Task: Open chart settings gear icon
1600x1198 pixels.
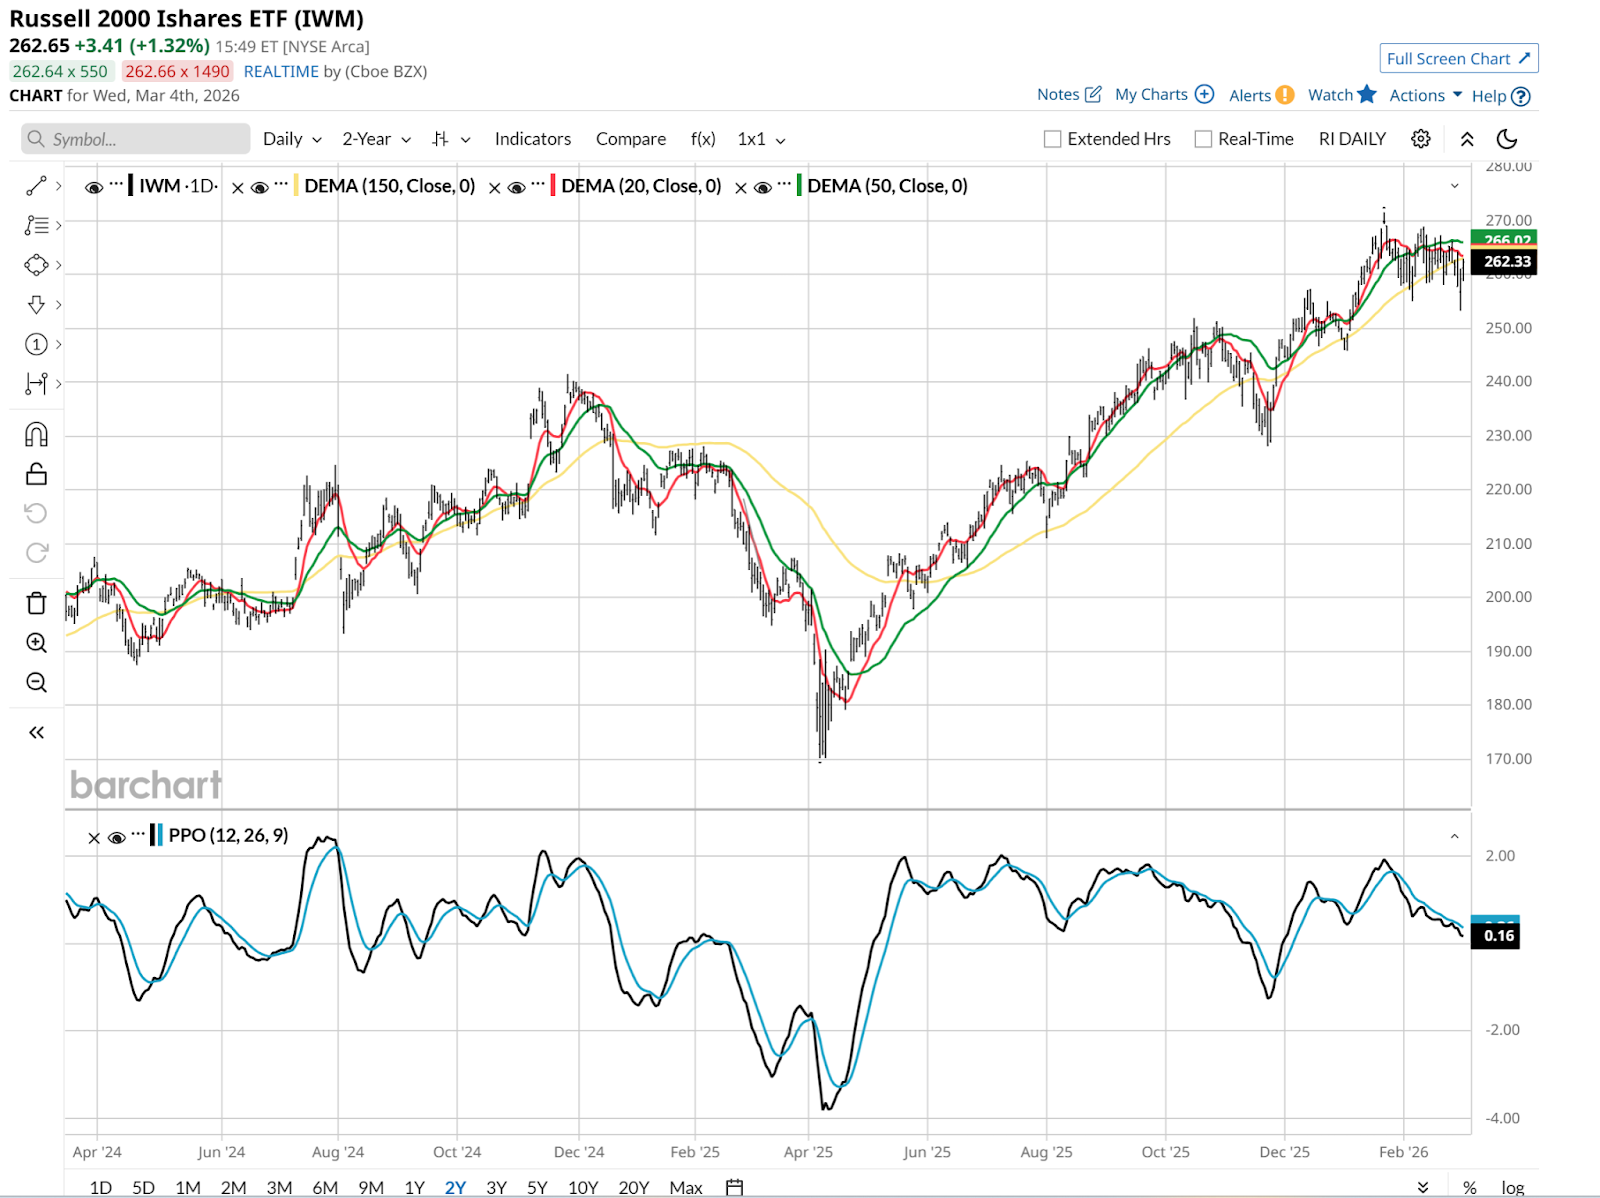Action: coord(1420,139)
